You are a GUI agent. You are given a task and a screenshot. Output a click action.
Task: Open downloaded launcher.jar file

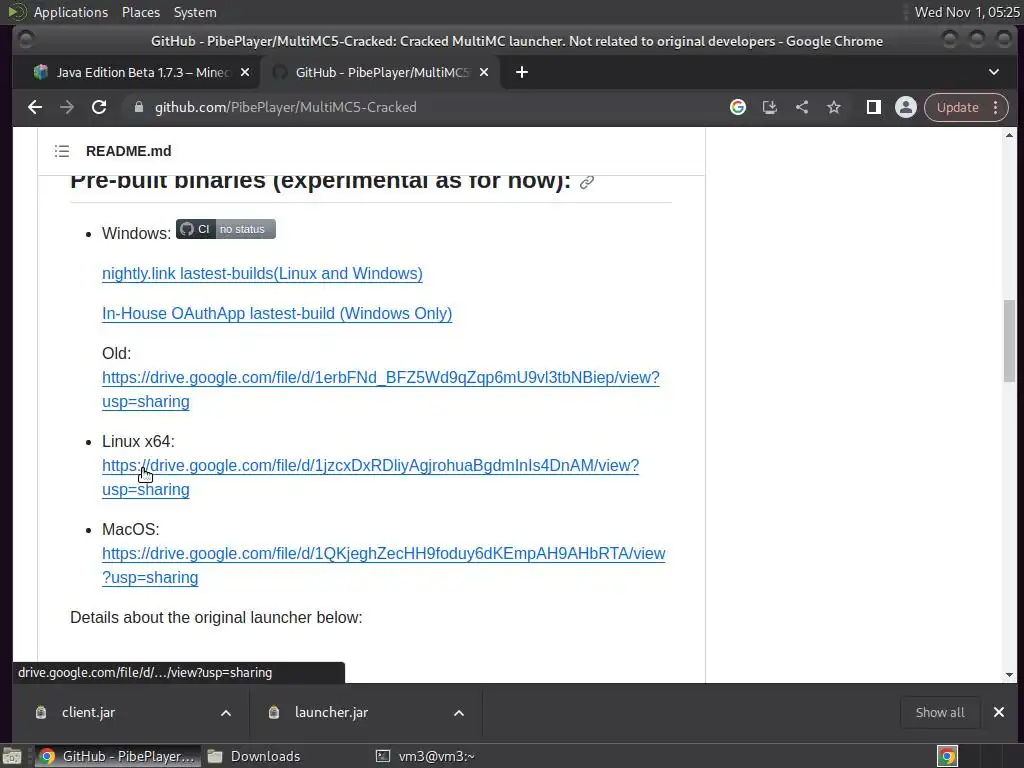[331, 712]
